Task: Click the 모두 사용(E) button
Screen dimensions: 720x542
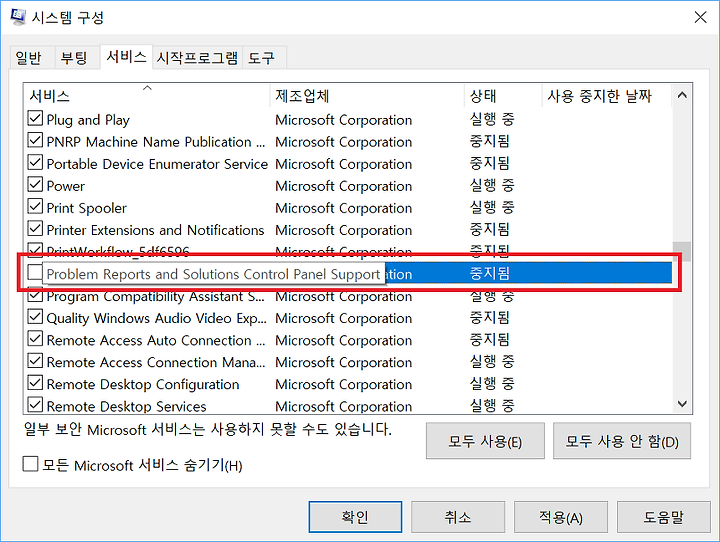Action: pyautogui.click(x=485, y=441)
